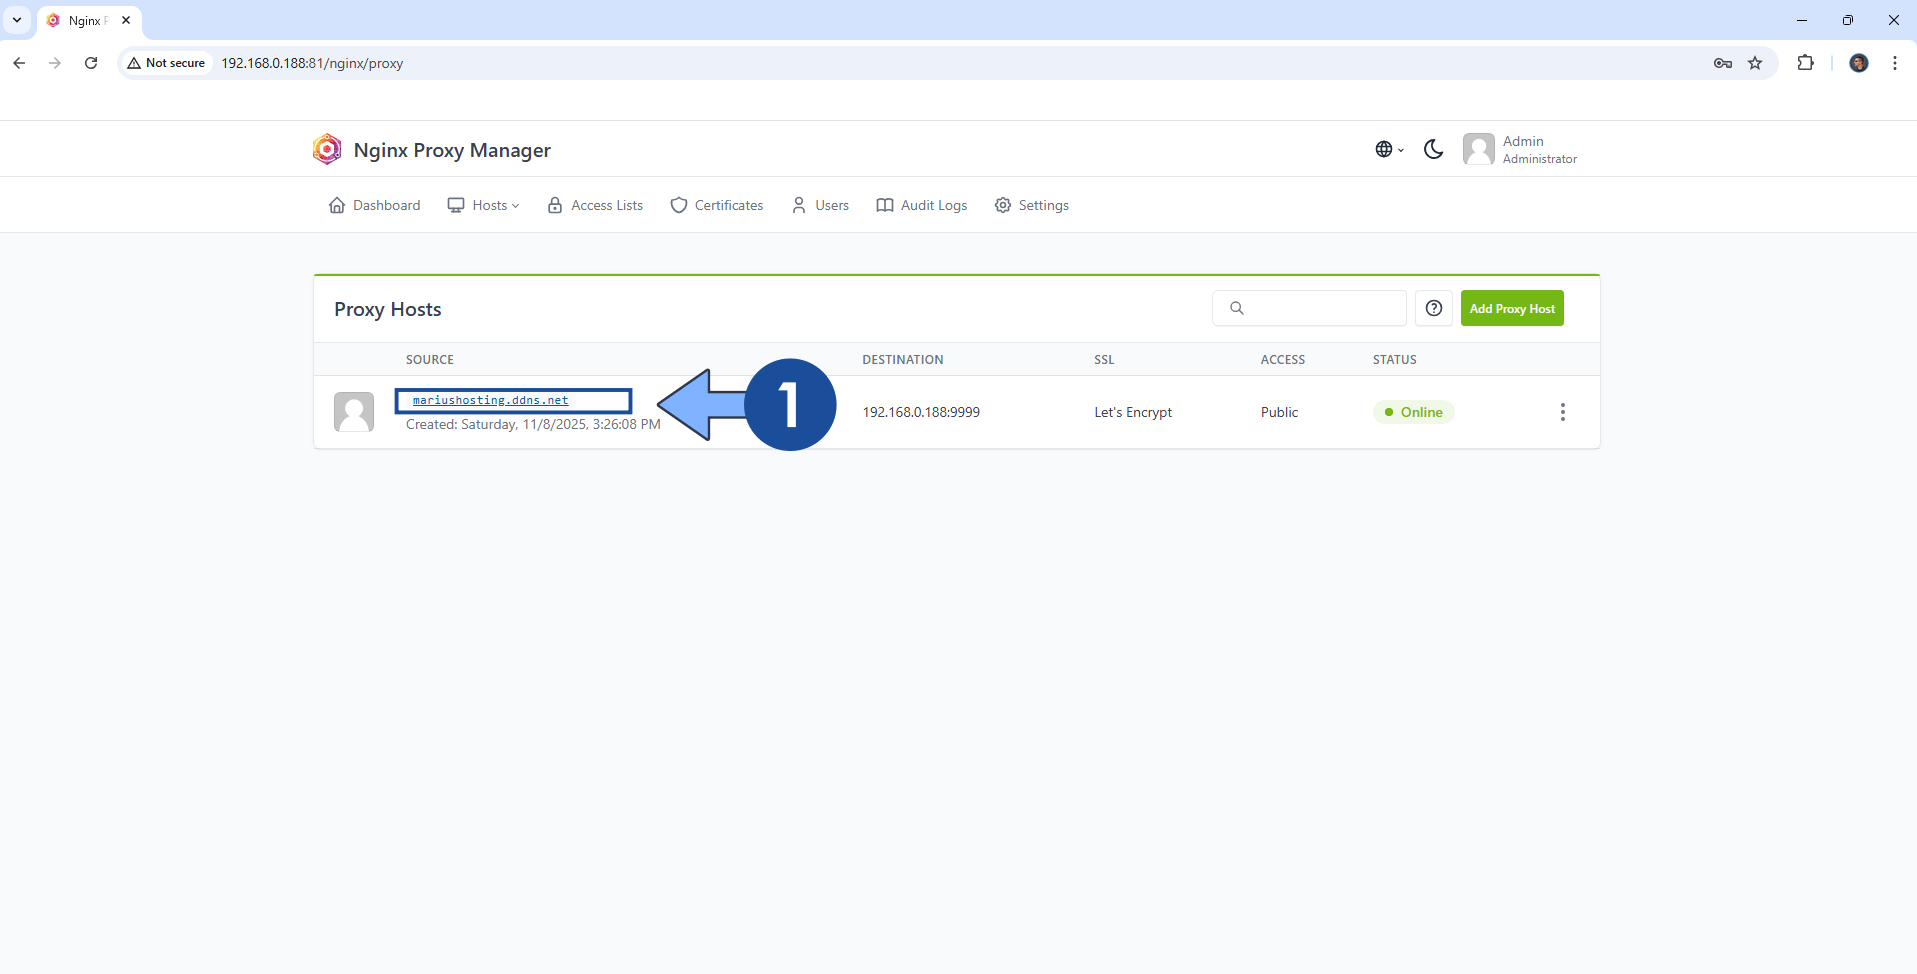
Task: Open the Audit Logs page
Action: click(x=933, y=205)
